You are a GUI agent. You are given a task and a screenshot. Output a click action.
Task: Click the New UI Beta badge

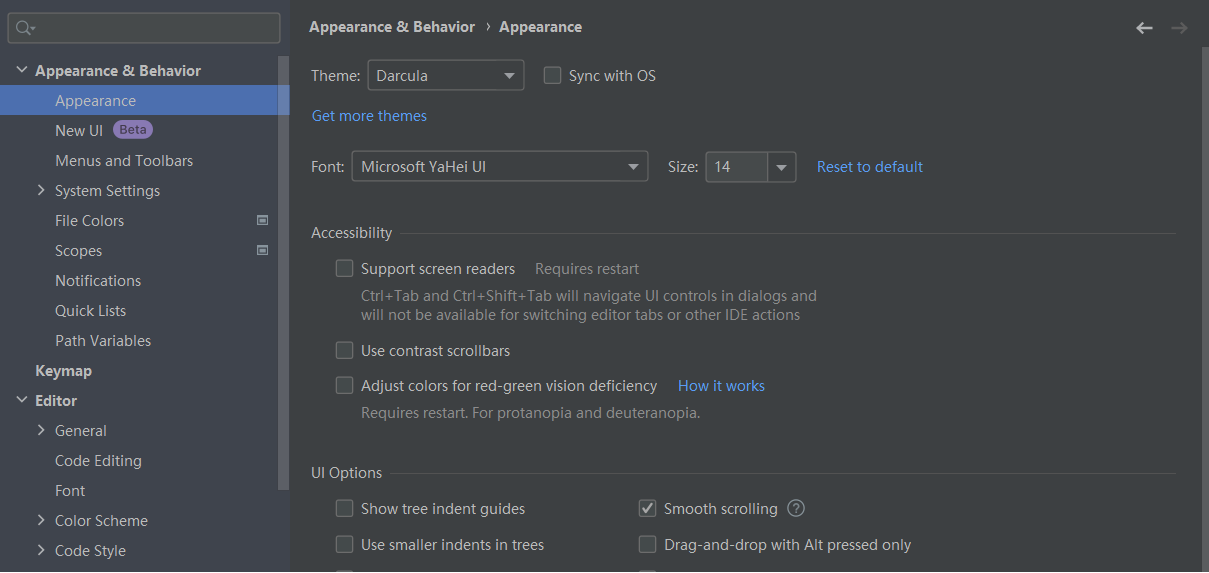pyautogui.click(x=133, y=130)
